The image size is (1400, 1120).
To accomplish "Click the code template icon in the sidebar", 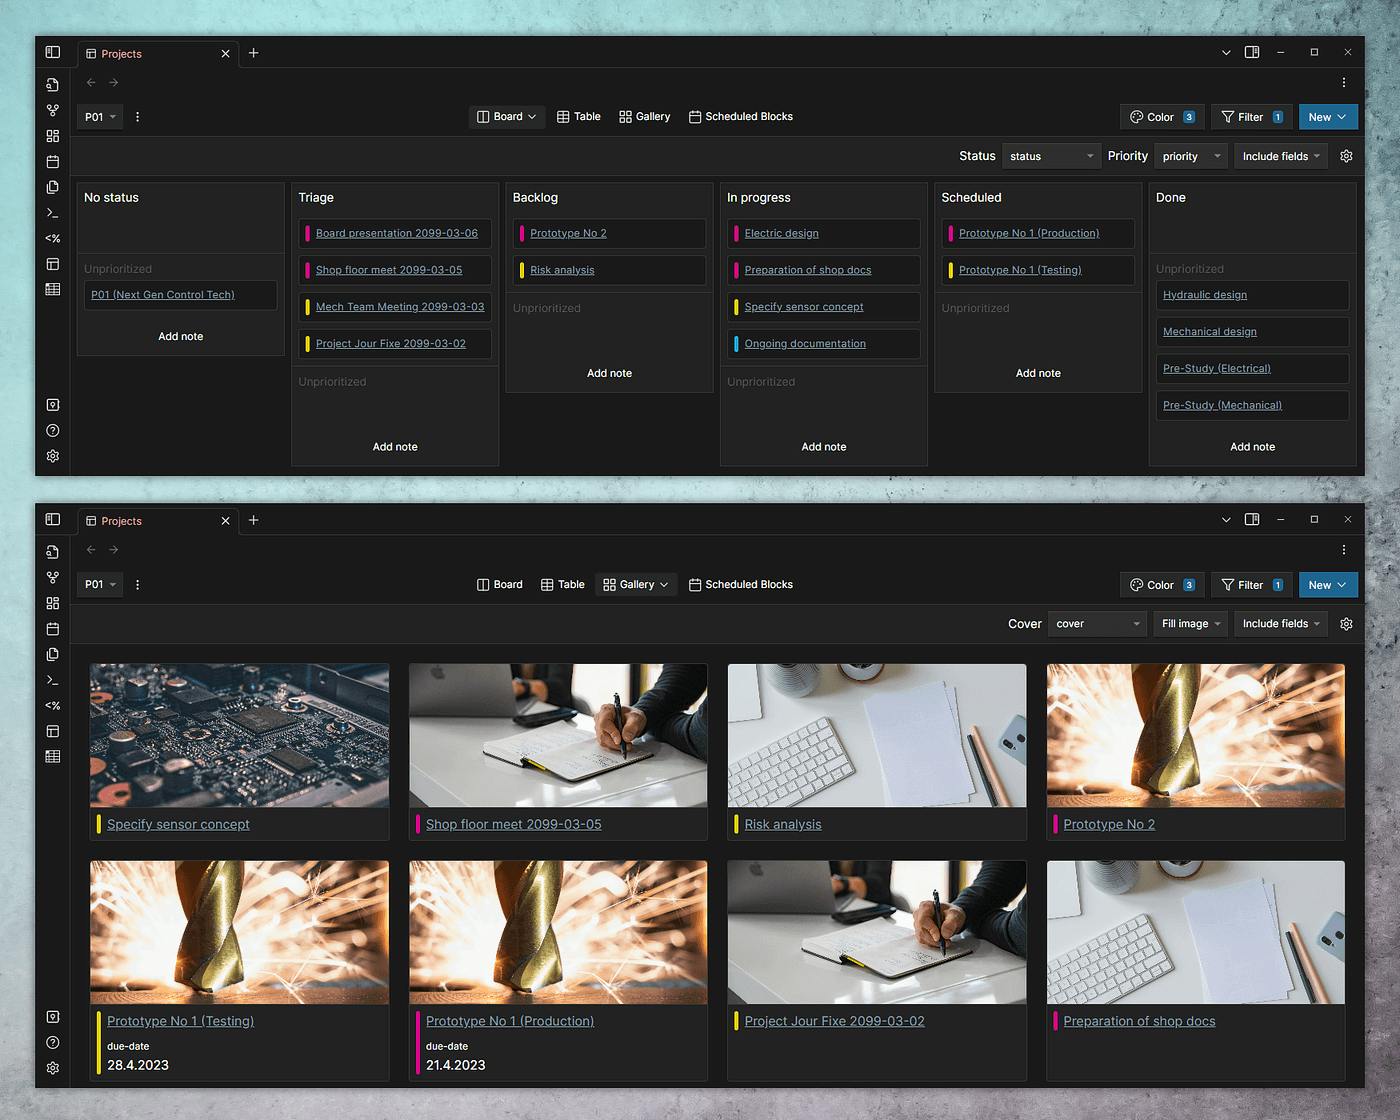I will [x=52, y=238].
